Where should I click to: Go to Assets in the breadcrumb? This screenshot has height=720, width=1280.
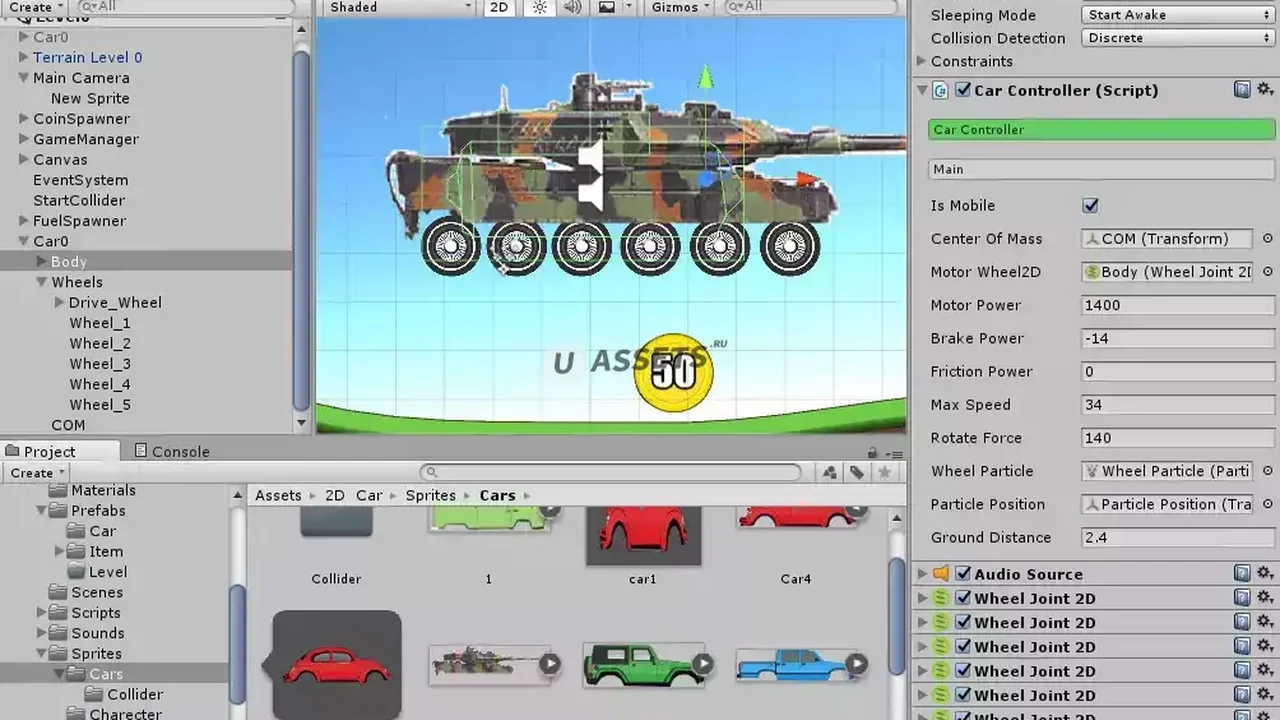pyautogui.click(x=278, y=496)
